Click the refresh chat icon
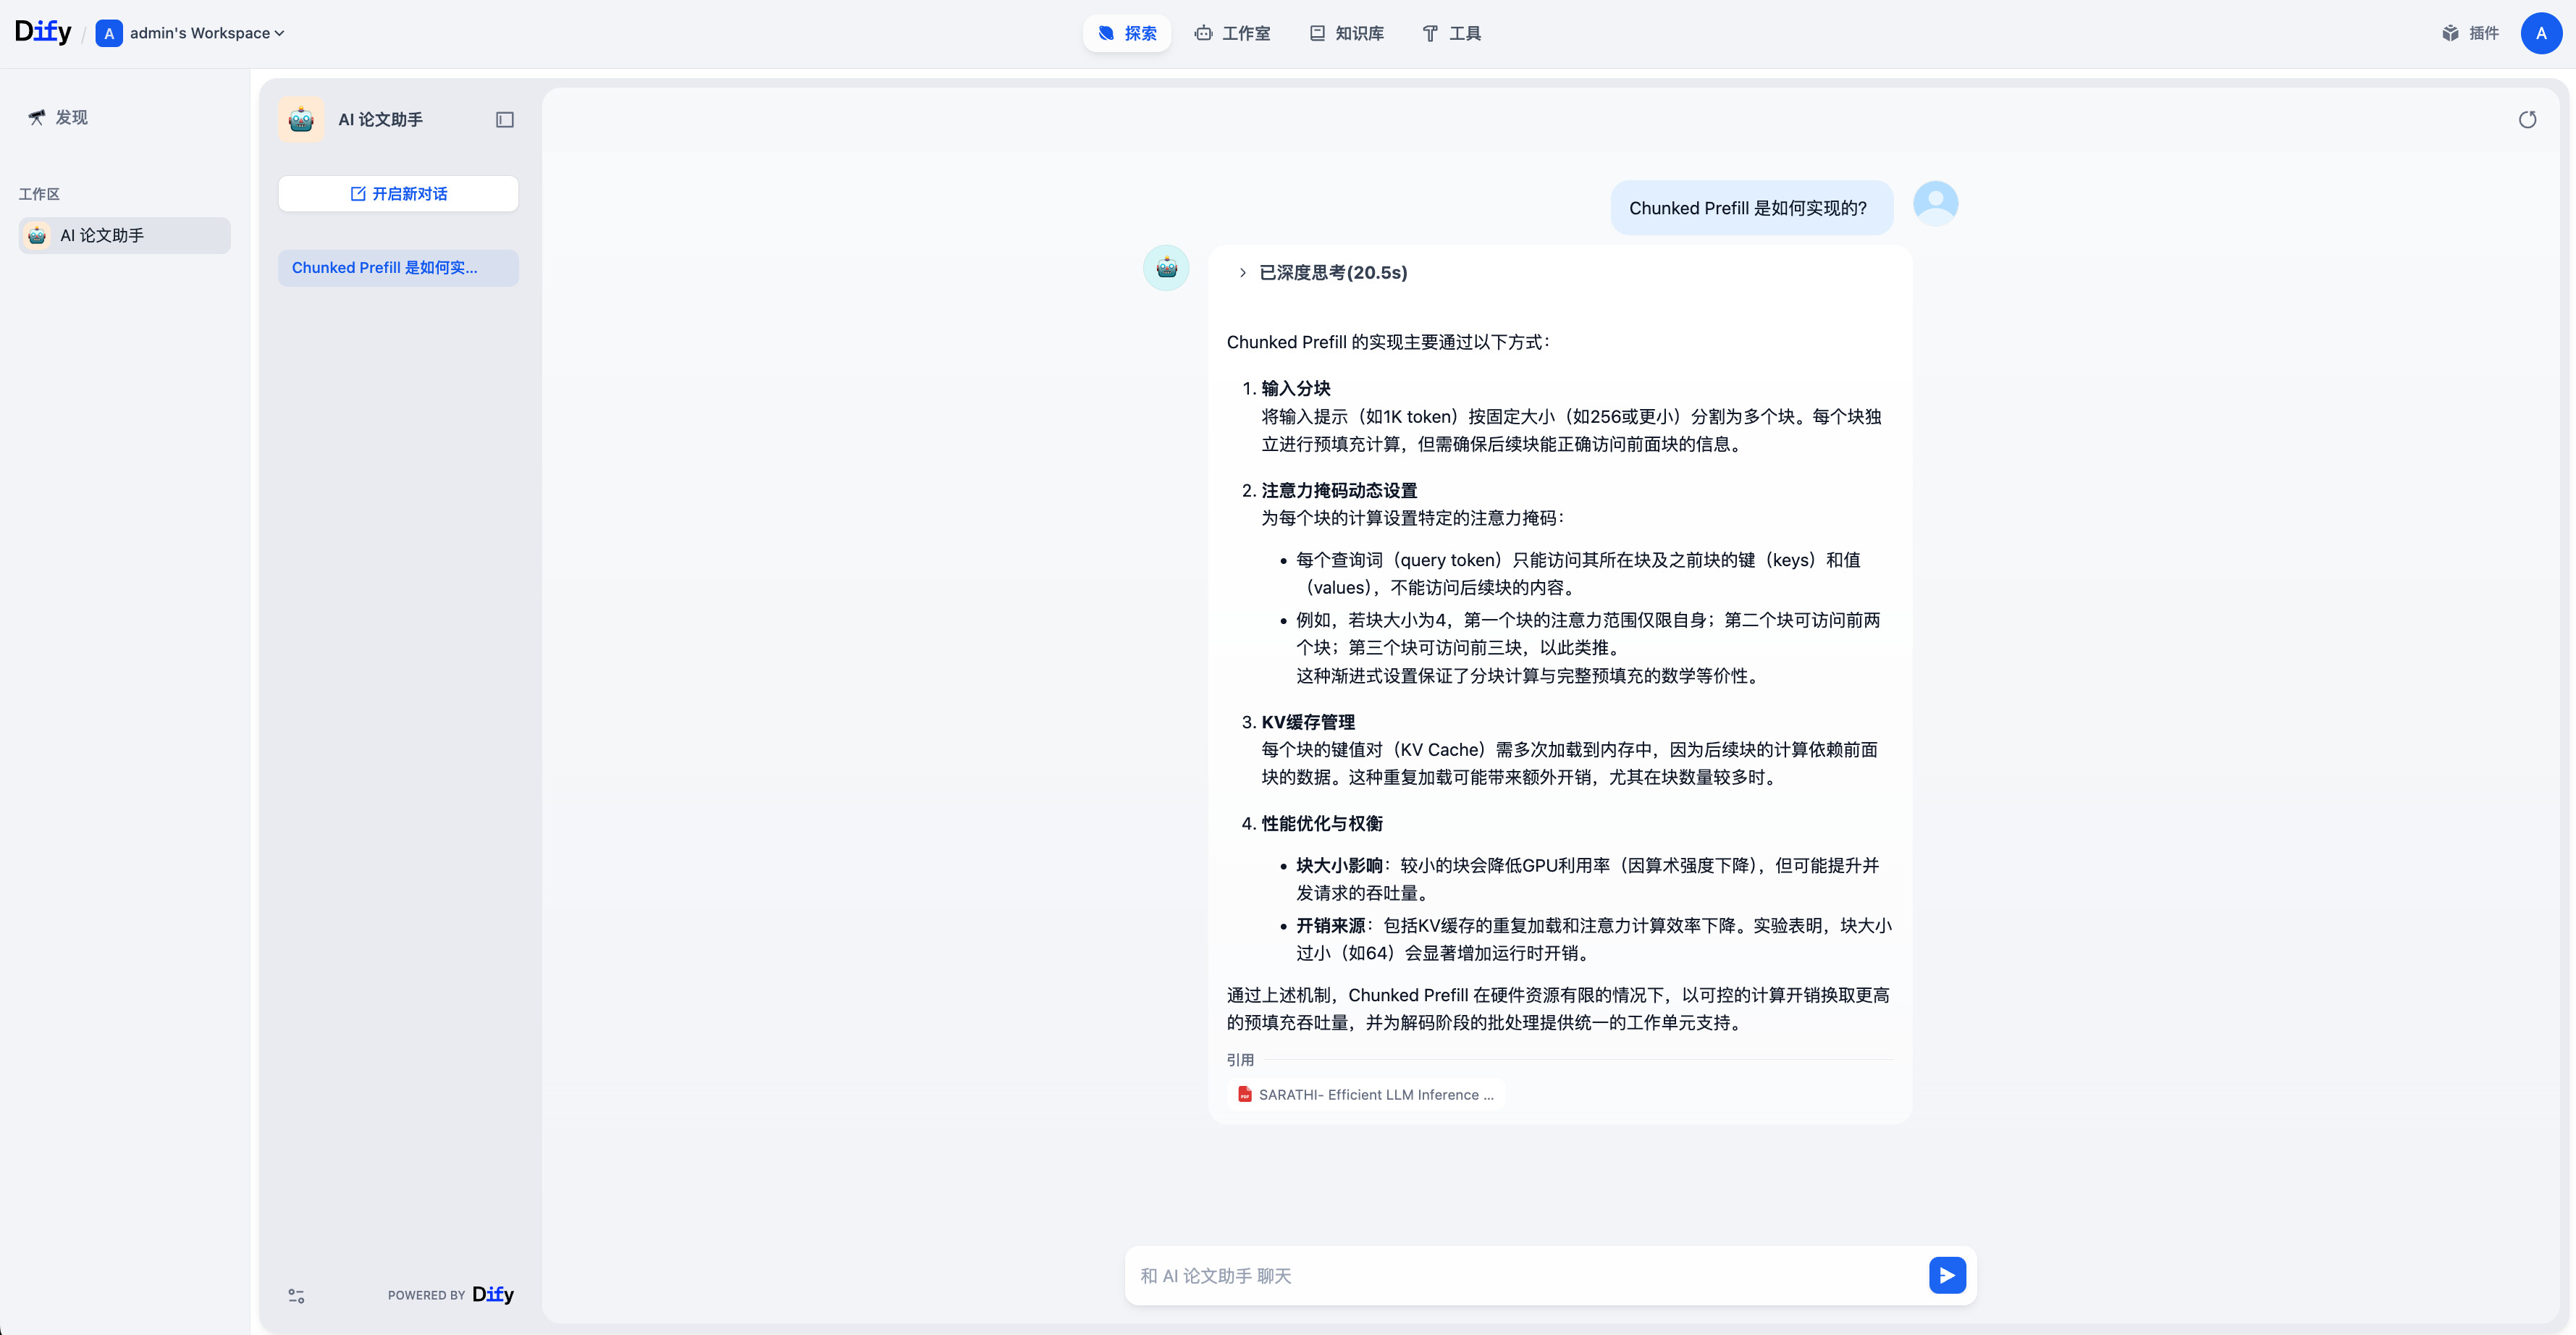 point(2527,120)
